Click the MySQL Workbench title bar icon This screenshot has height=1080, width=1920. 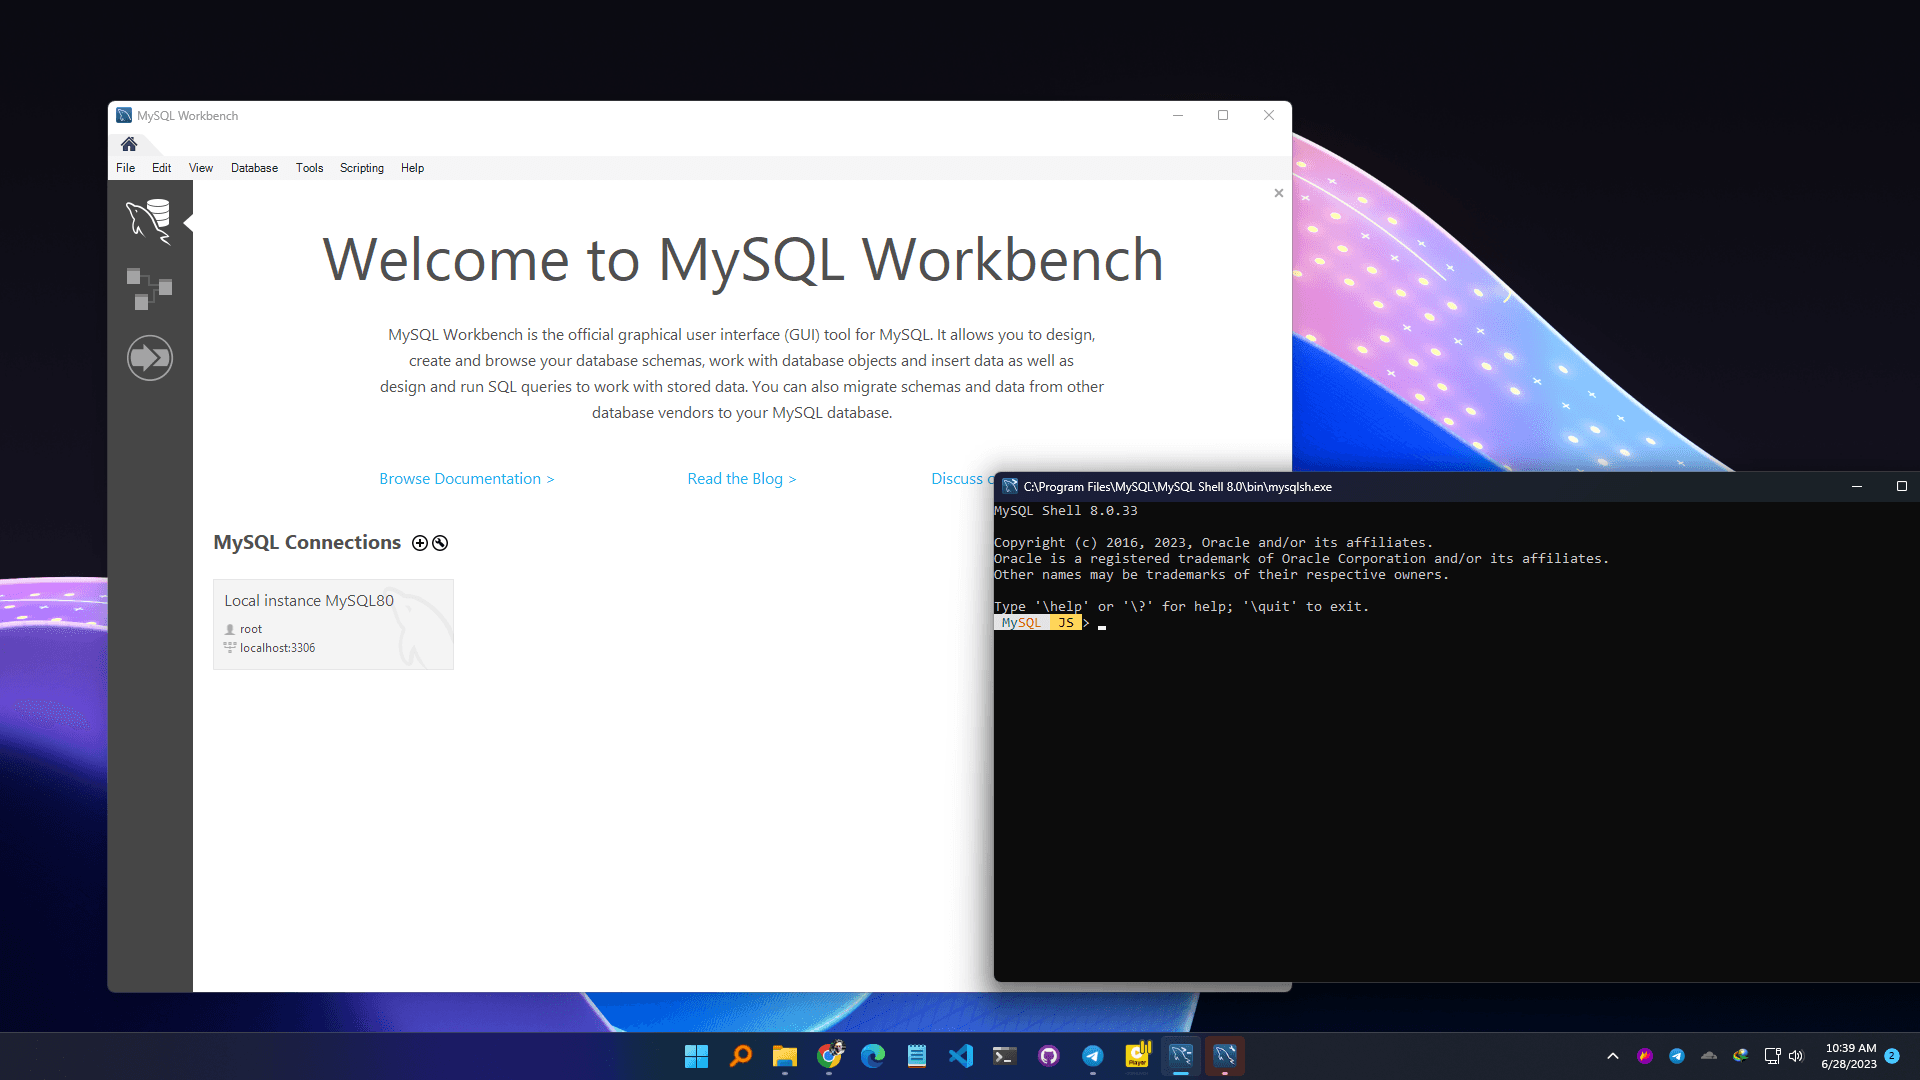coord(124,116)
